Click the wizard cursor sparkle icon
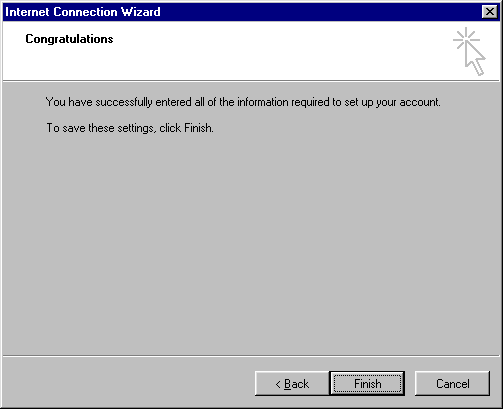 click(x=469, y=51)
